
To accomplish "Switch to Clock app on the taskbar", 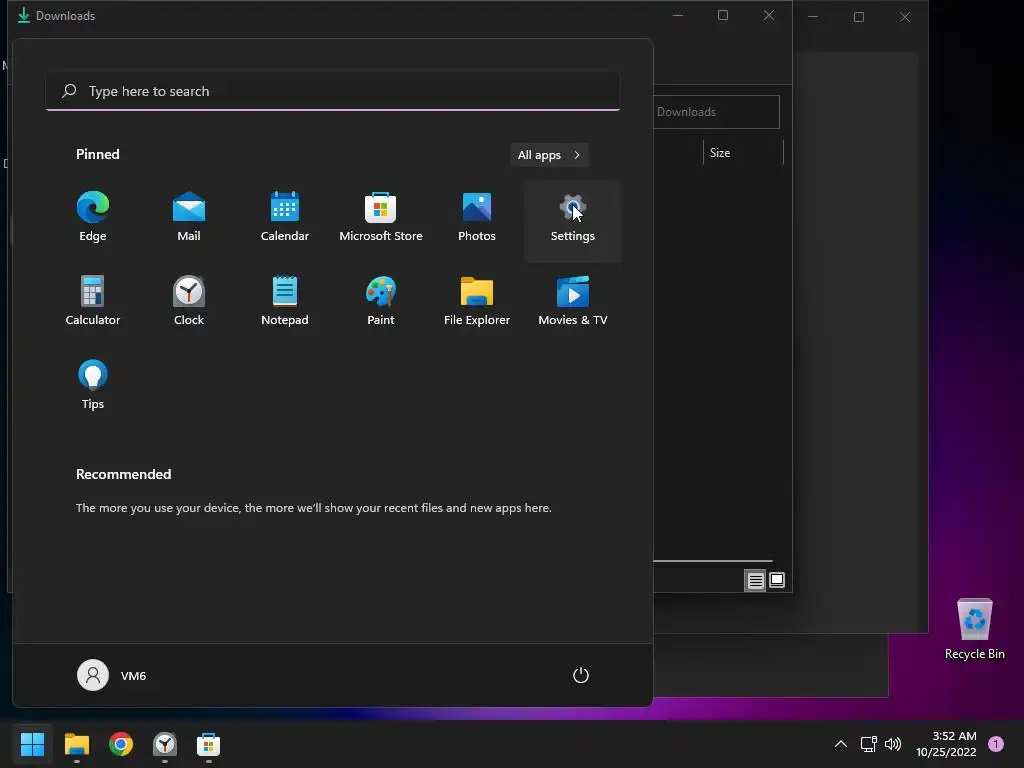I will [x=165, y=744].
